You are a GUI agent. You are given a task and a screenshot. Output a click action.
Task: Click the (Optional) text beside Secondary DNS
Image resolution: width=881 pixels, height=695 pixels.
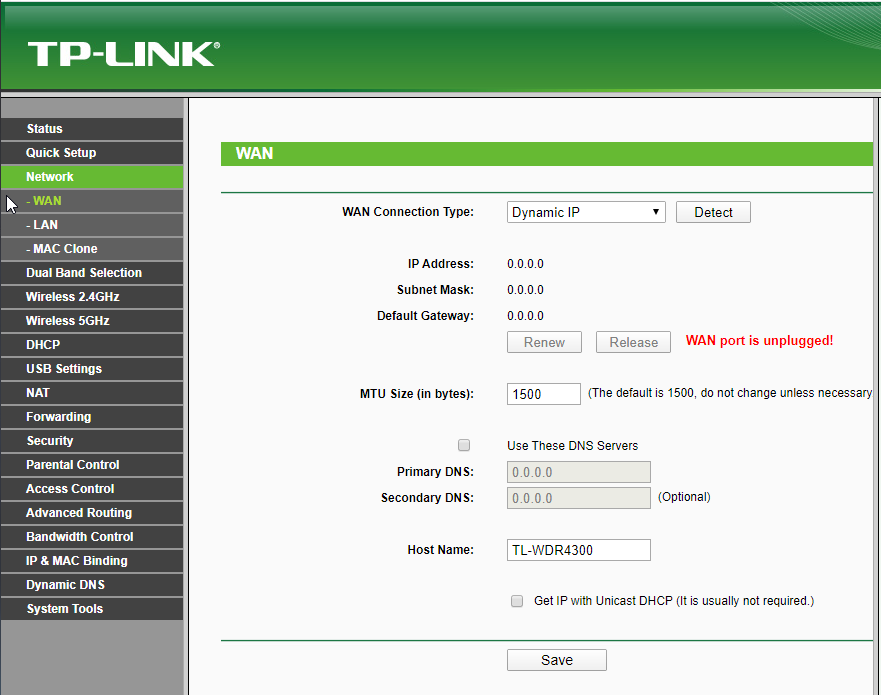684,497
